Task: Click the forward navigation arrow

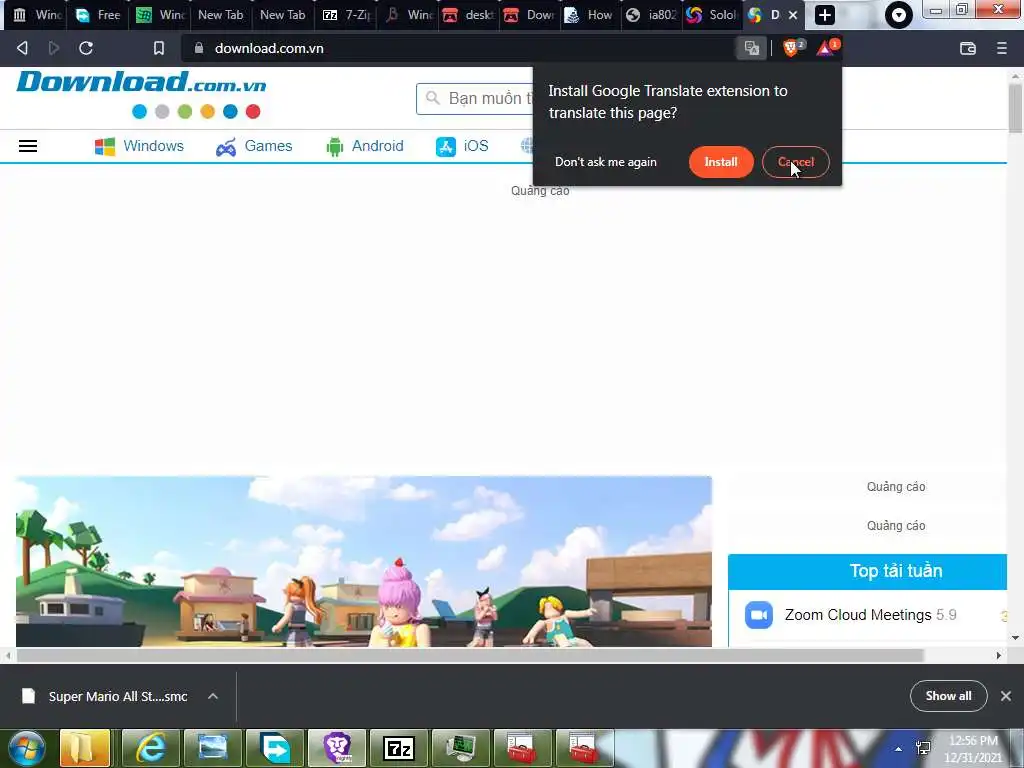Action: [x=54, y=48]
